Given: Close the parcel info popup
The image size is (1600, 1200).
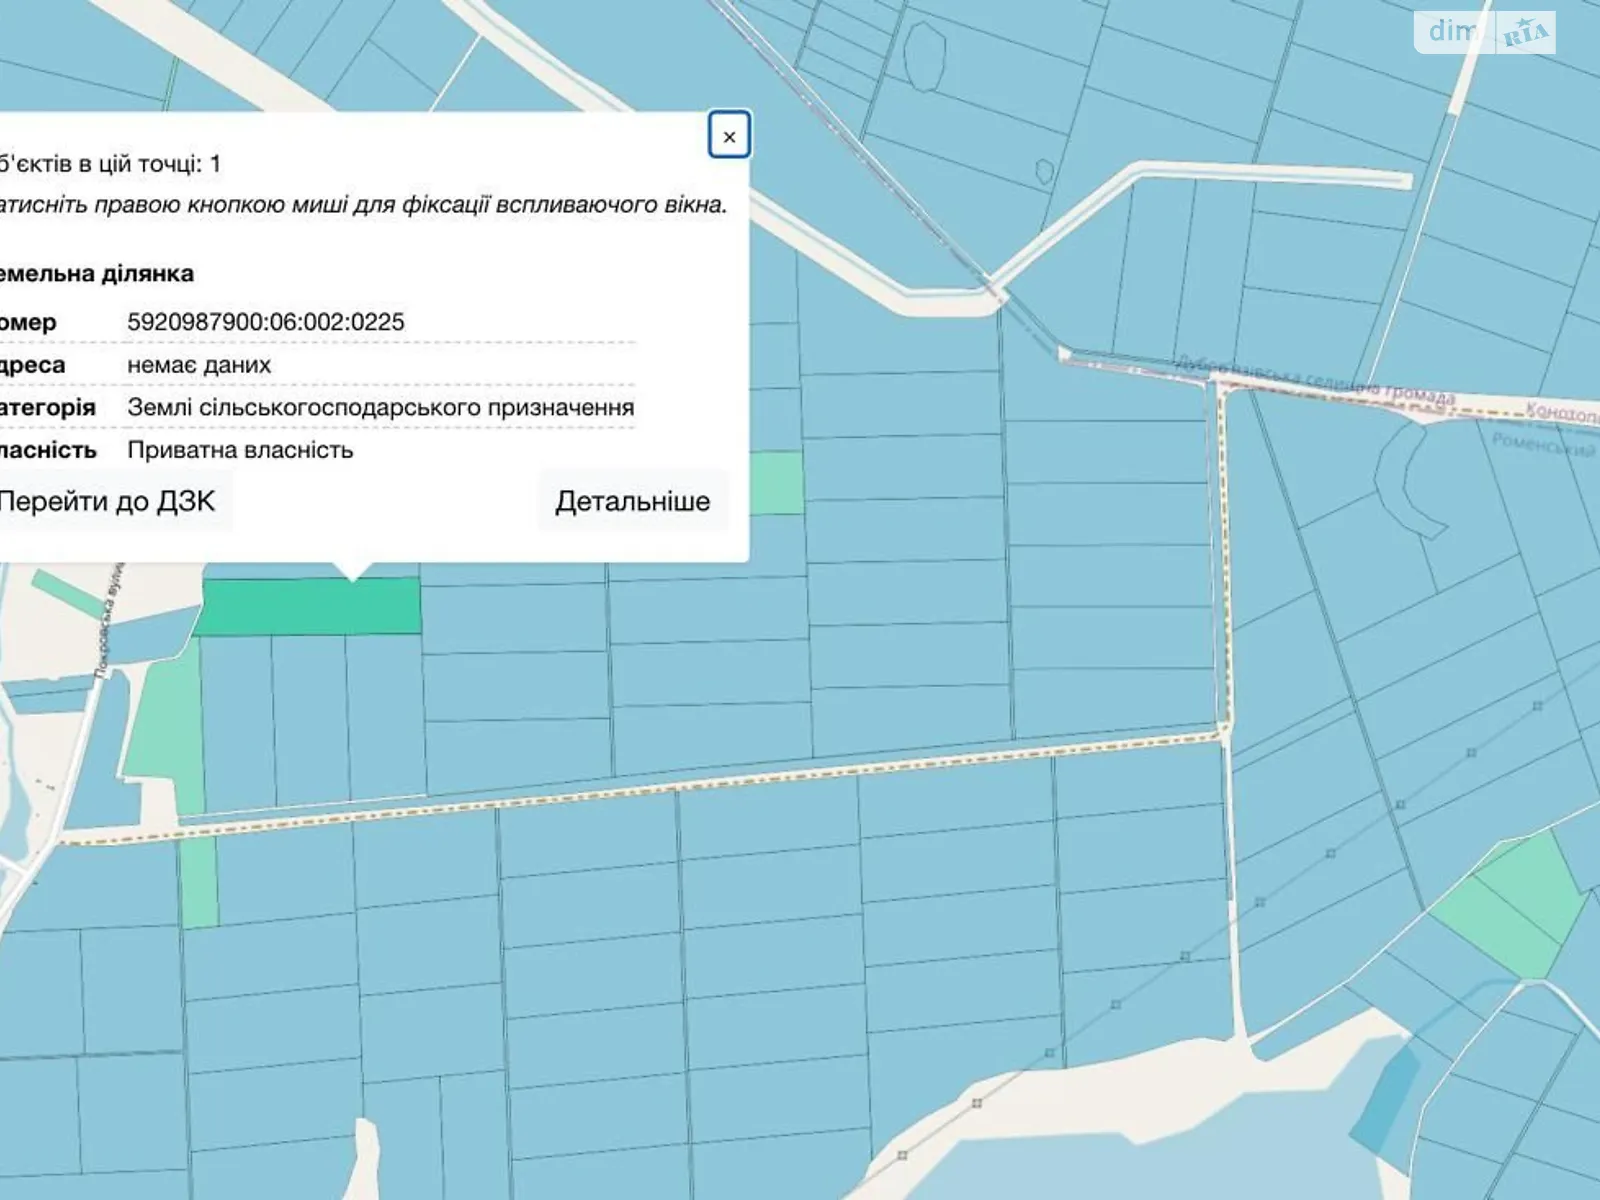Looking at the screenshot, I should pos(729,136).
